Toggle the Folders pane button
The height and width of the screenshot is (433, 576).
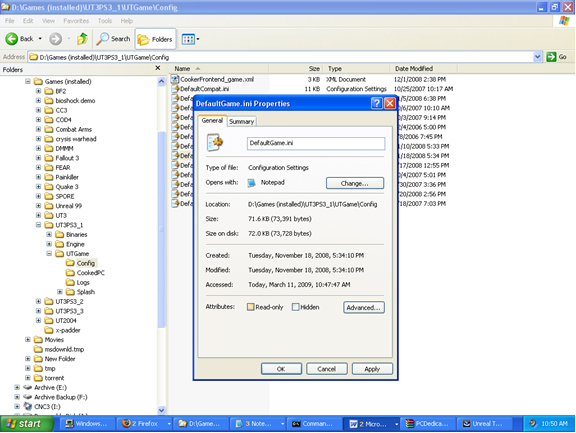click(155, 39)
